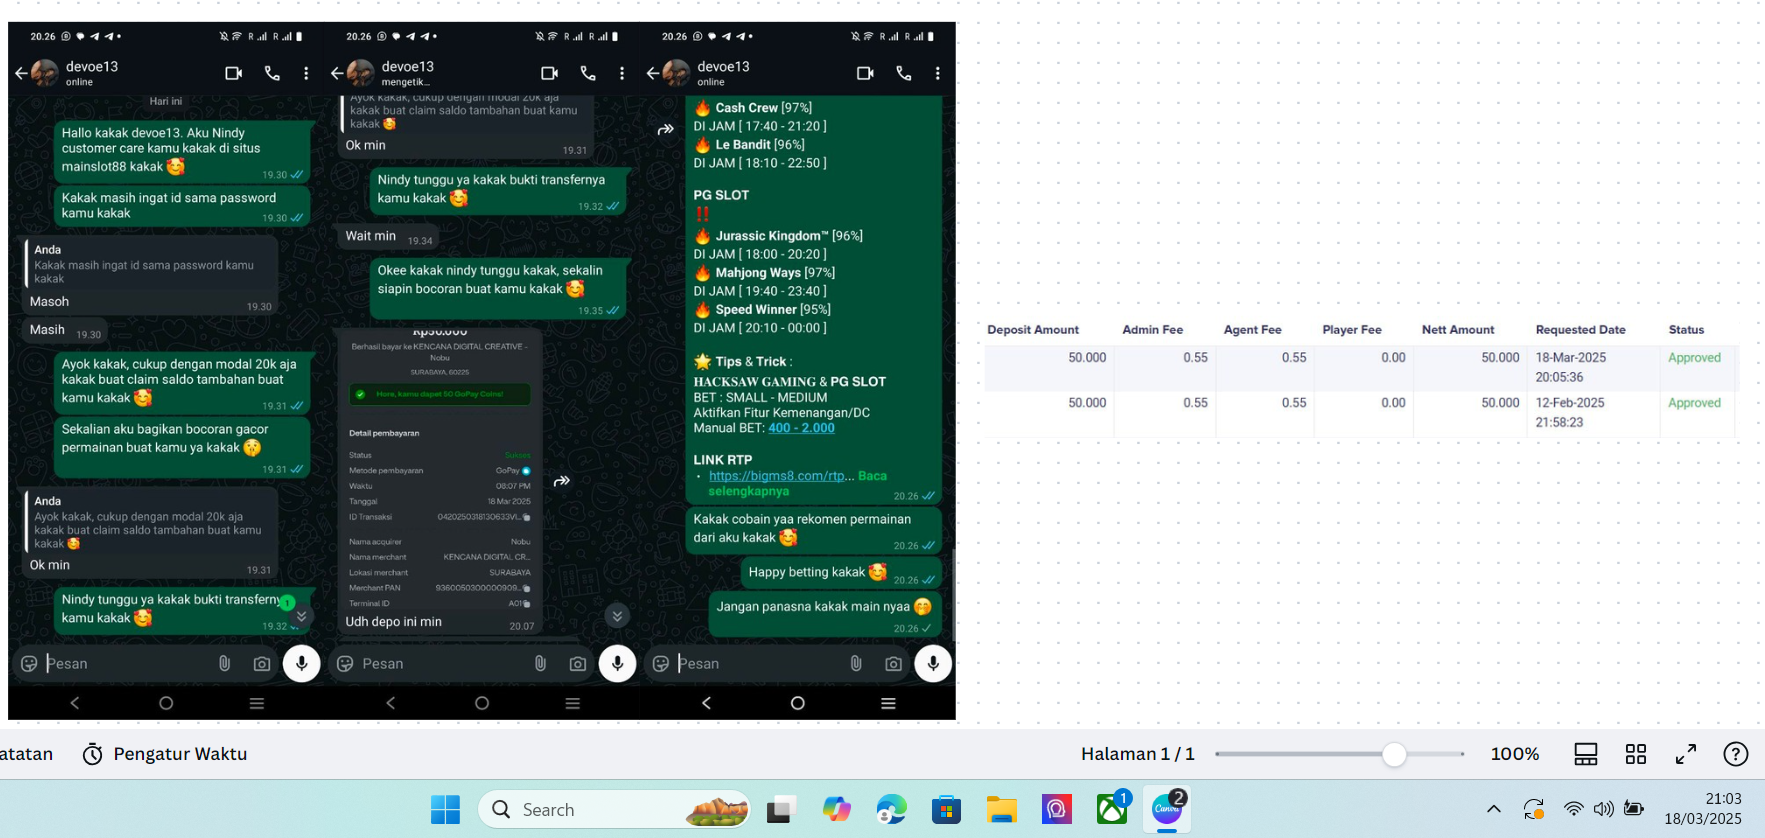
Task: Expand the system tray hidden icons chevron
Action: click(x=1494, y=809)
